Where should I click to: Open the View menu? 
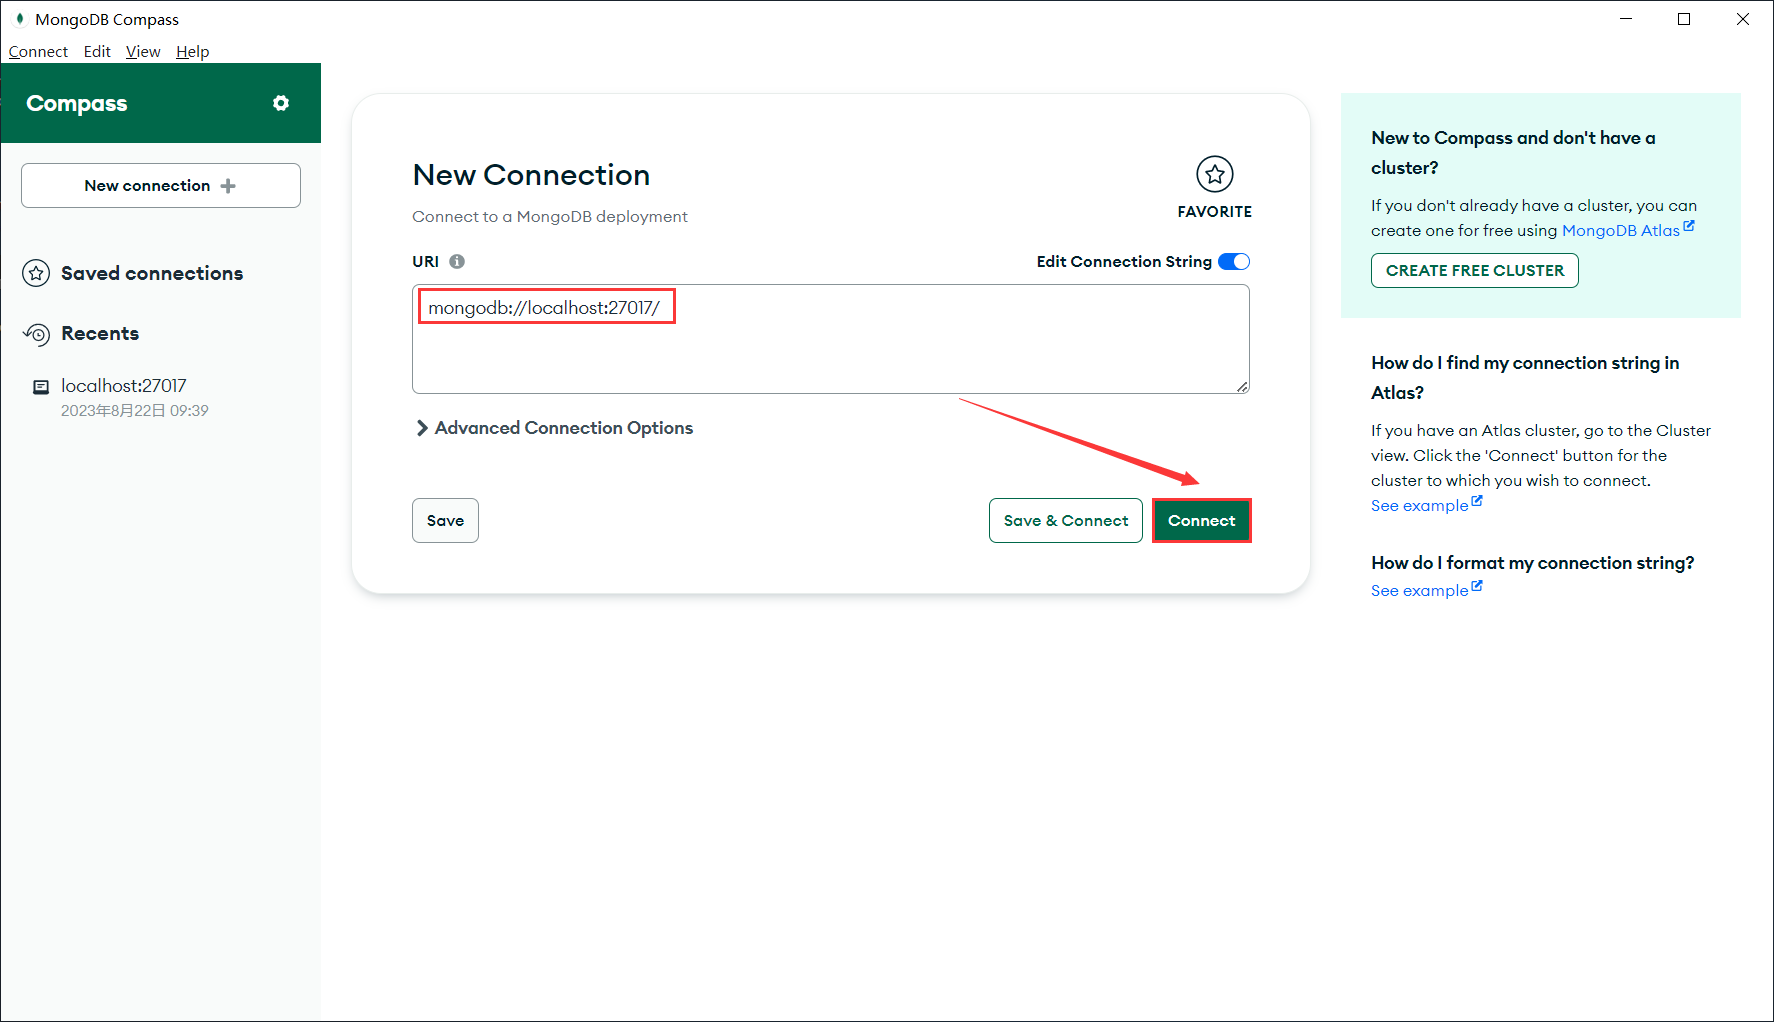(x=143, y=52)
